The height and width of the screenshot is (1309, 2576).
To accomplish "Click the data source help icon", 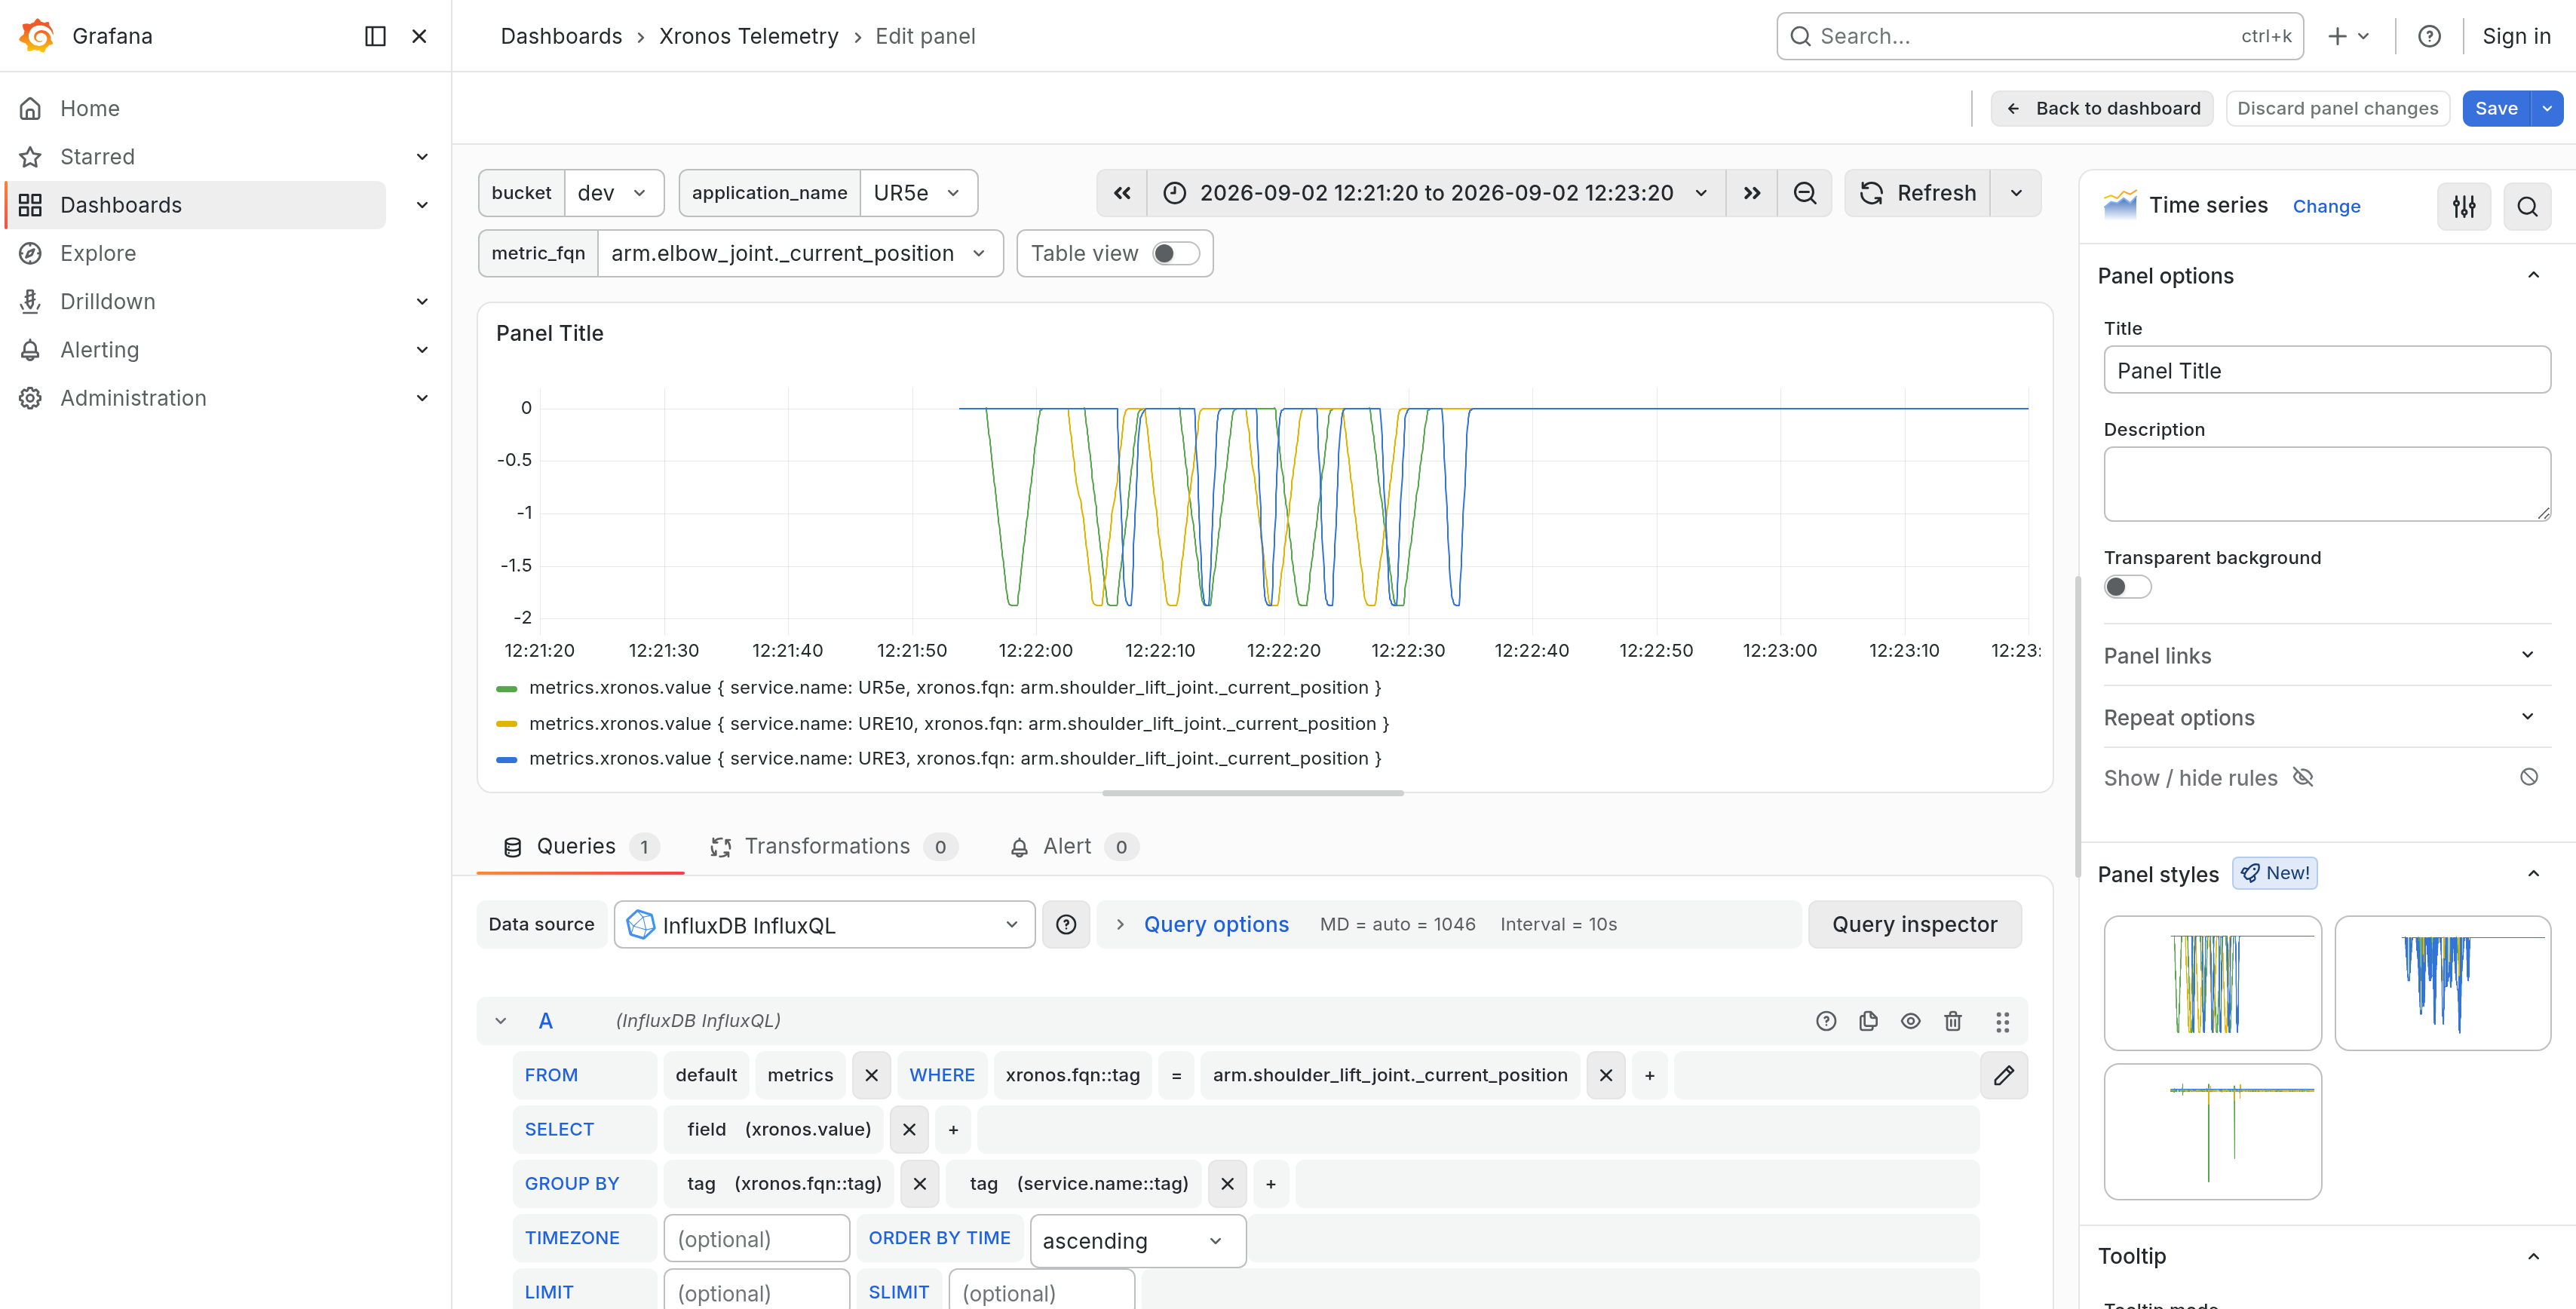I will point(1066,924).
